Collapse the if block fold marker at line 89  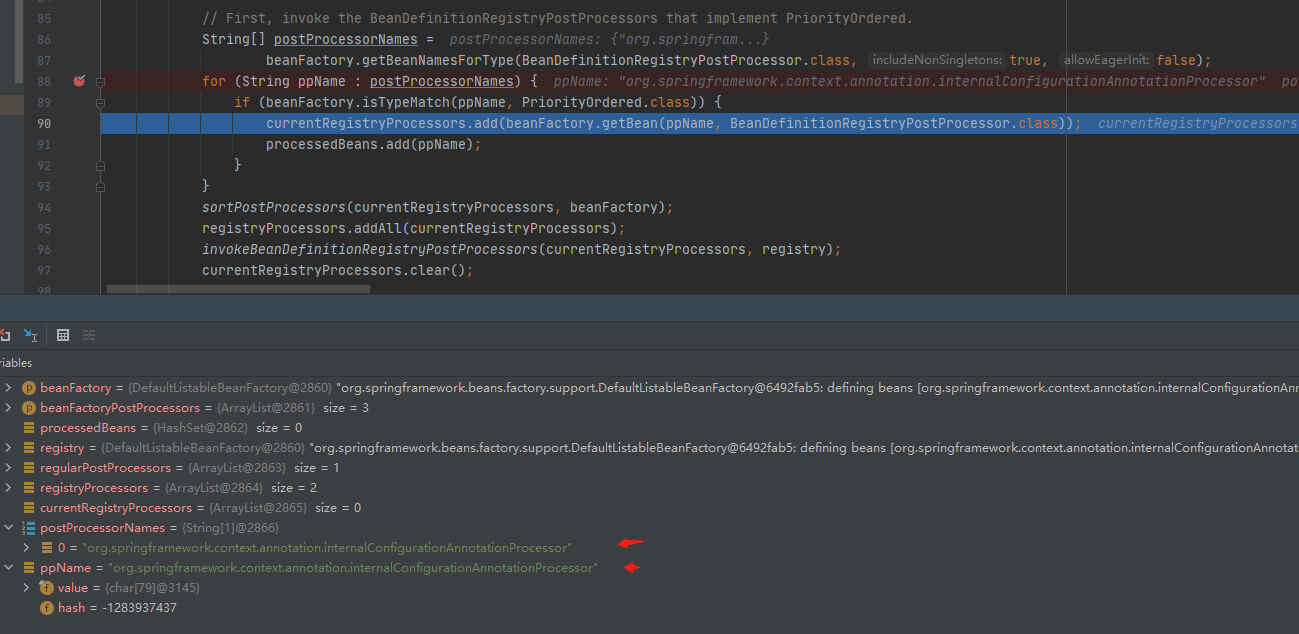100,103
